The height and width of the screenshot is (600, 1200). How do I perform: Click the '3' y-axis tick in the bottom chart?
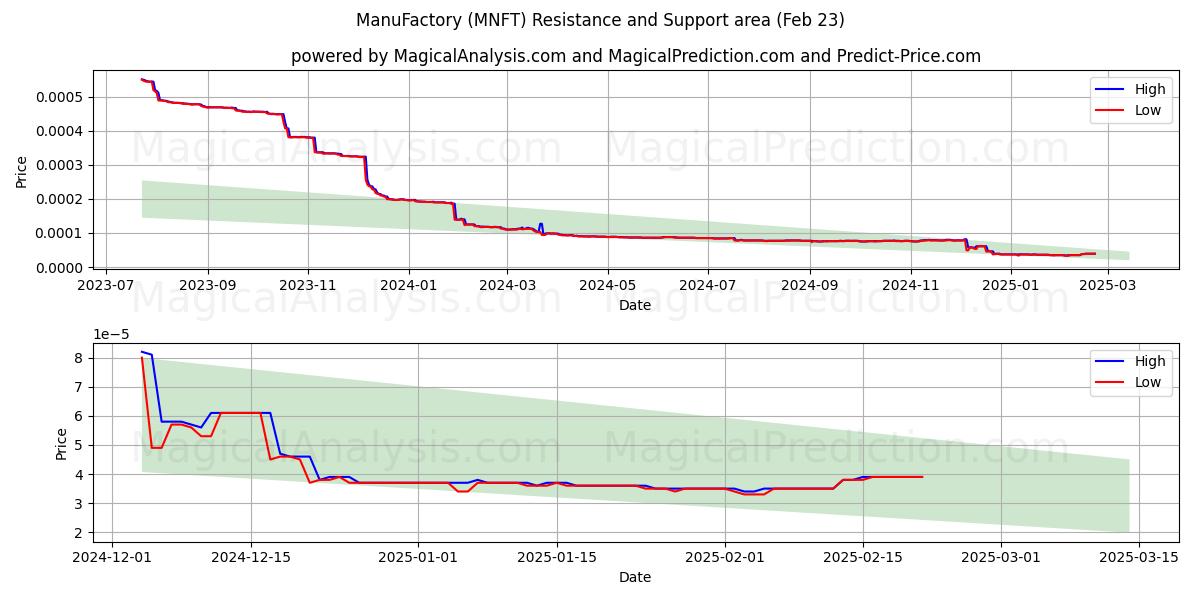tap(81, 504)
